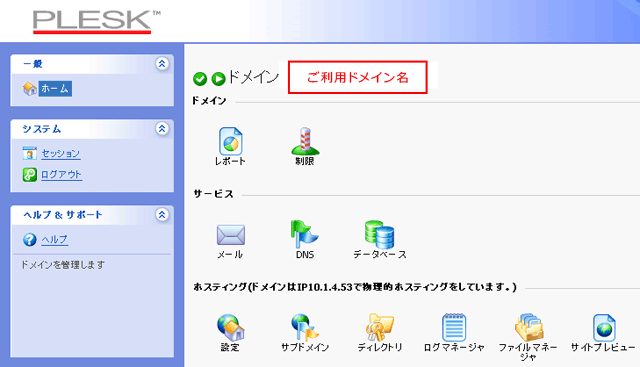Click the home house icon in sidebar
The height and width of the screenshot is (367, 640).
[30, 89]
